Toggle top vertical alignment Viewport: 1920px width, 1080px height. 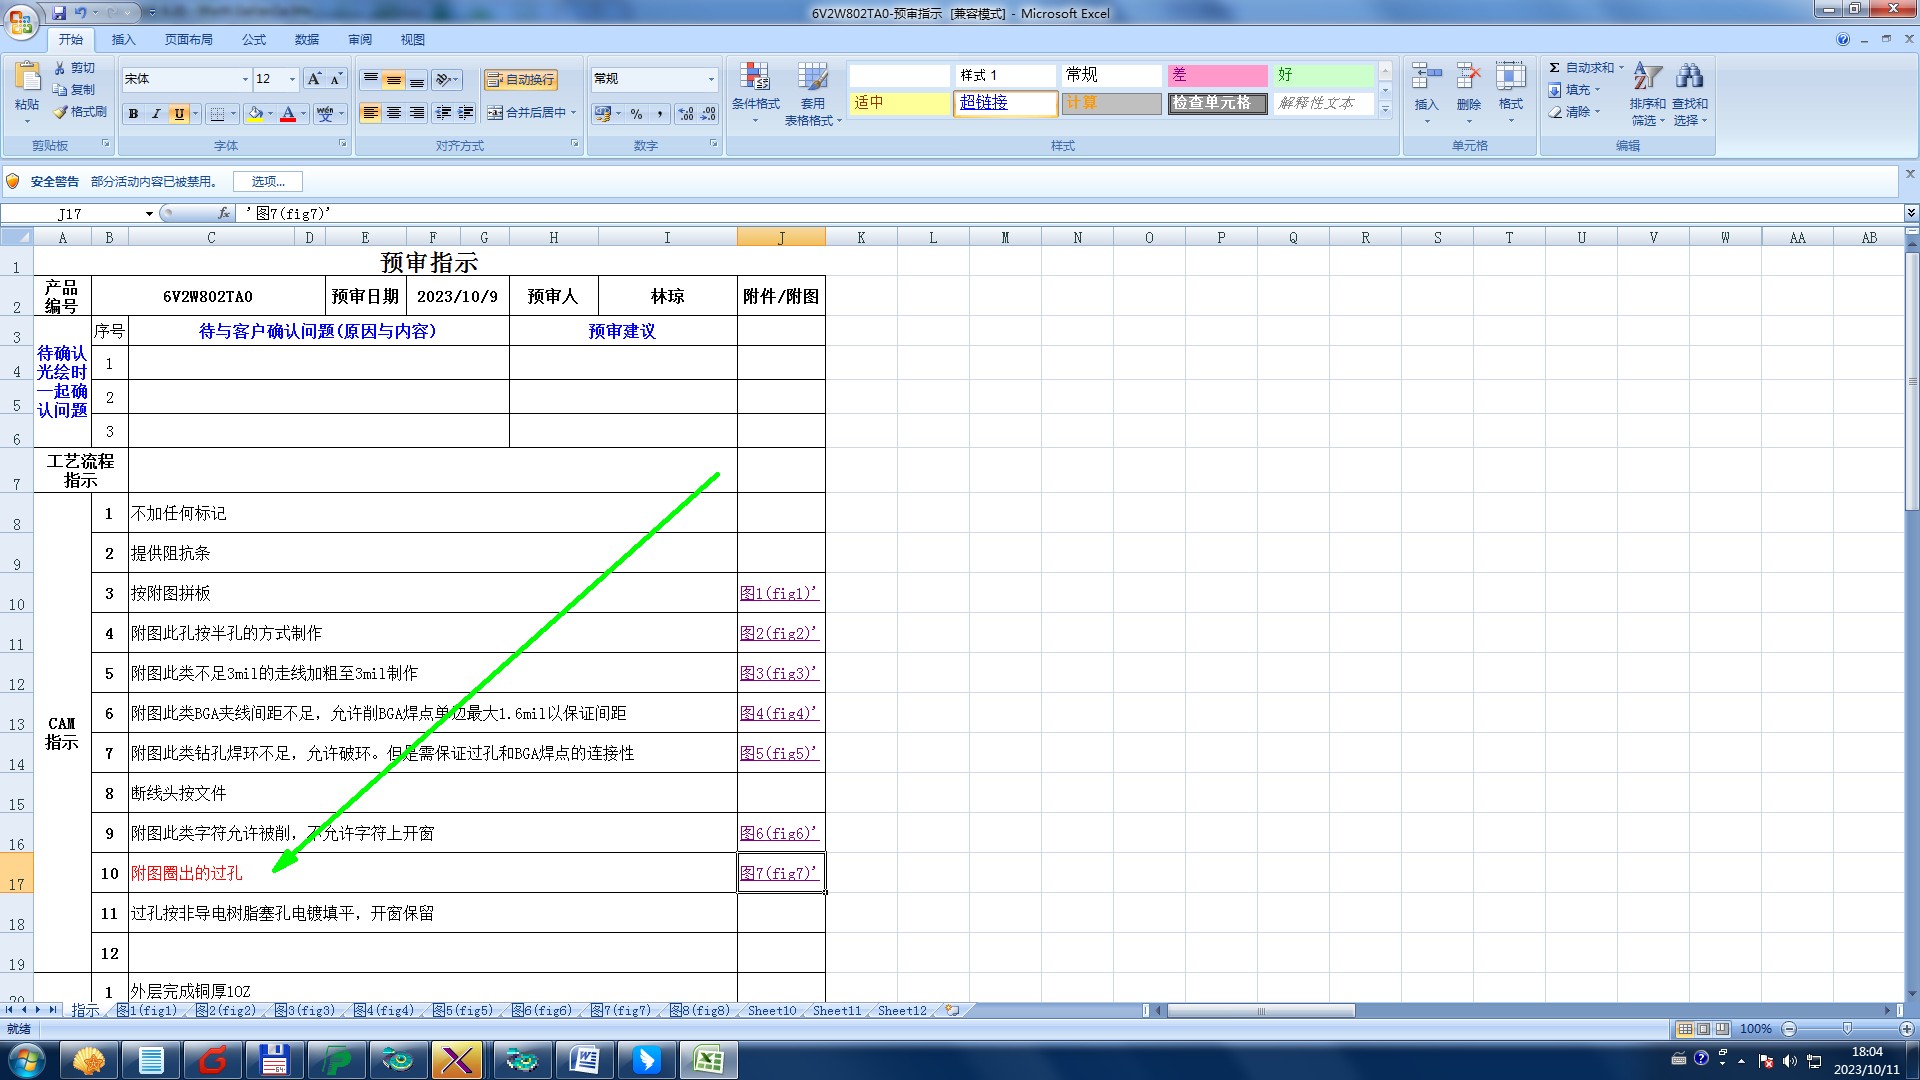point(371,79)
